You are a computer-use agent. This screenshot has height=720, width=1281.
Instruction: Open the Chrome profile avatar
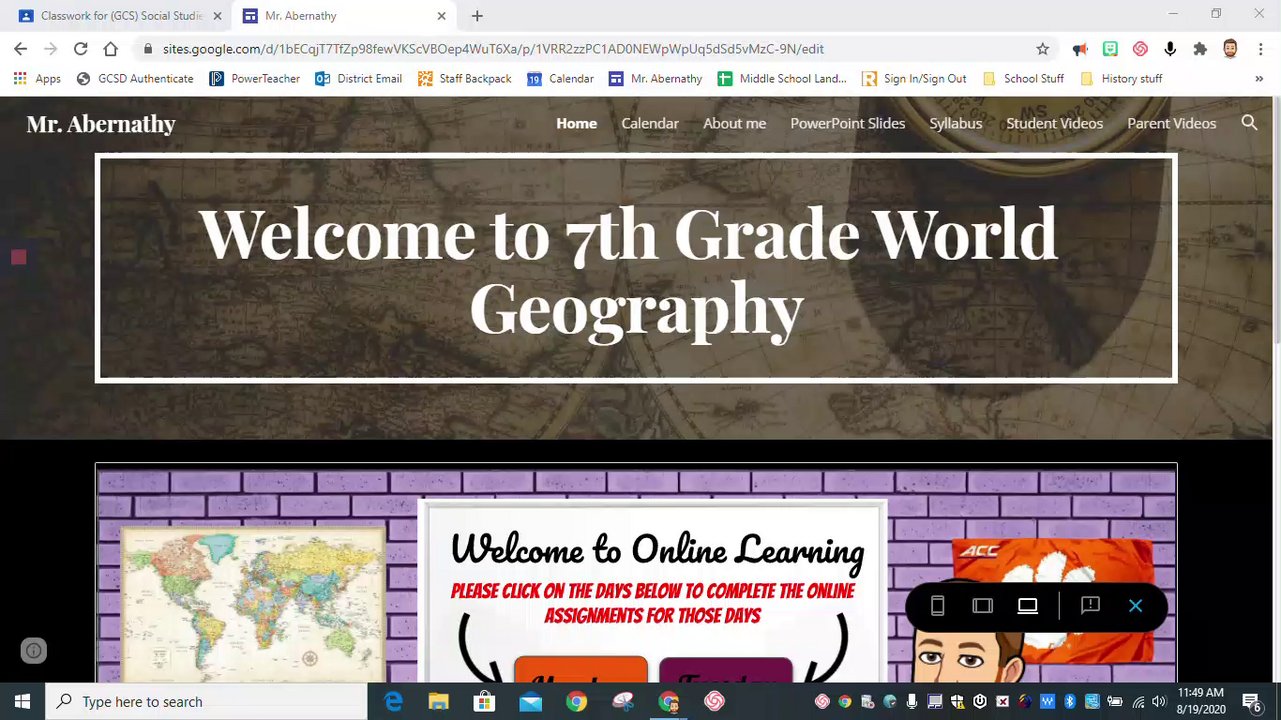click(x=1231, y=48)
